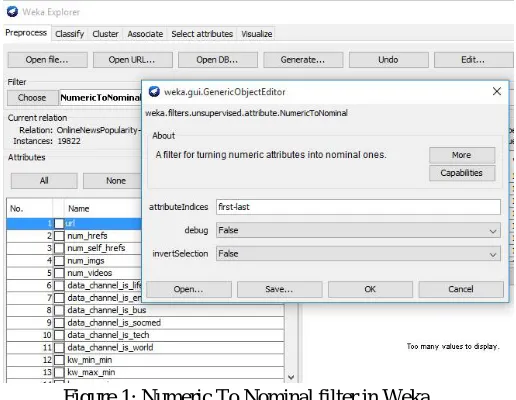The image size is (516, 400).
Task: Check the data_channel_is_world checkbox
Action: pyautogui.click(x=59, y=348)
